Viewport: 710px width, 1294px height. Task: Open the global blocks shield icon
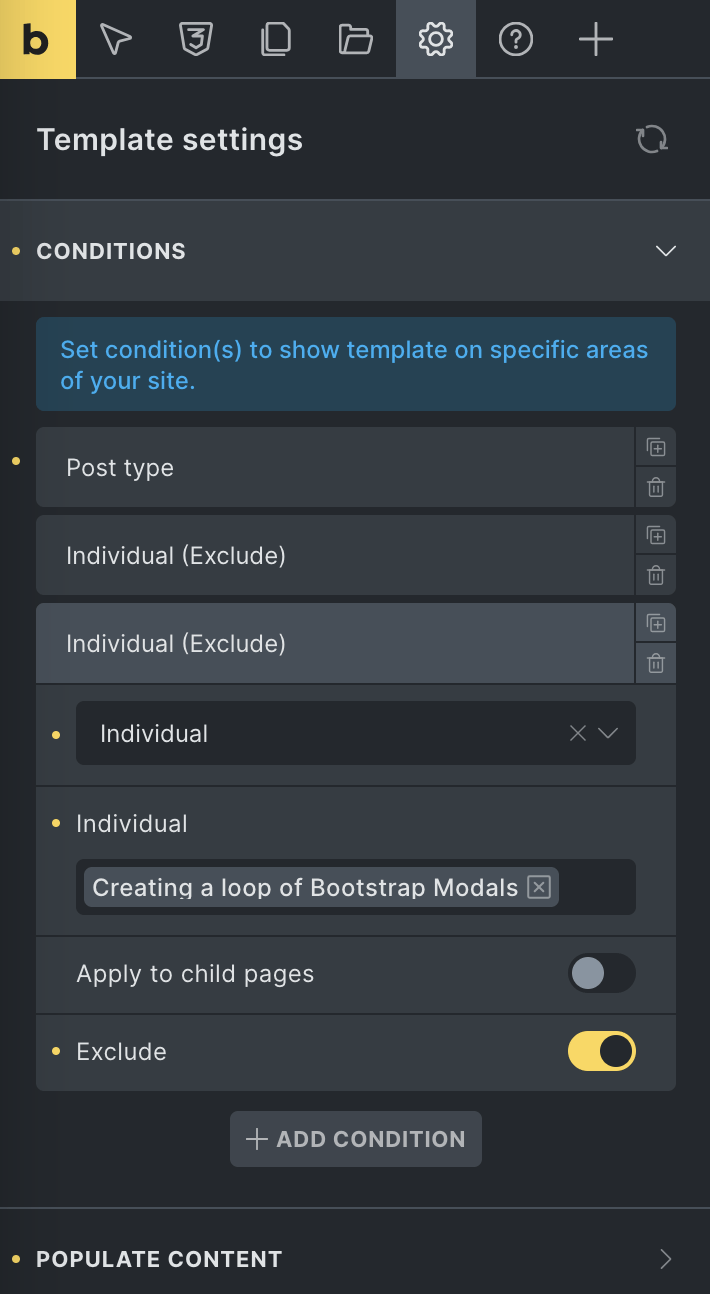pyautogui.click(x=195, y=39)
